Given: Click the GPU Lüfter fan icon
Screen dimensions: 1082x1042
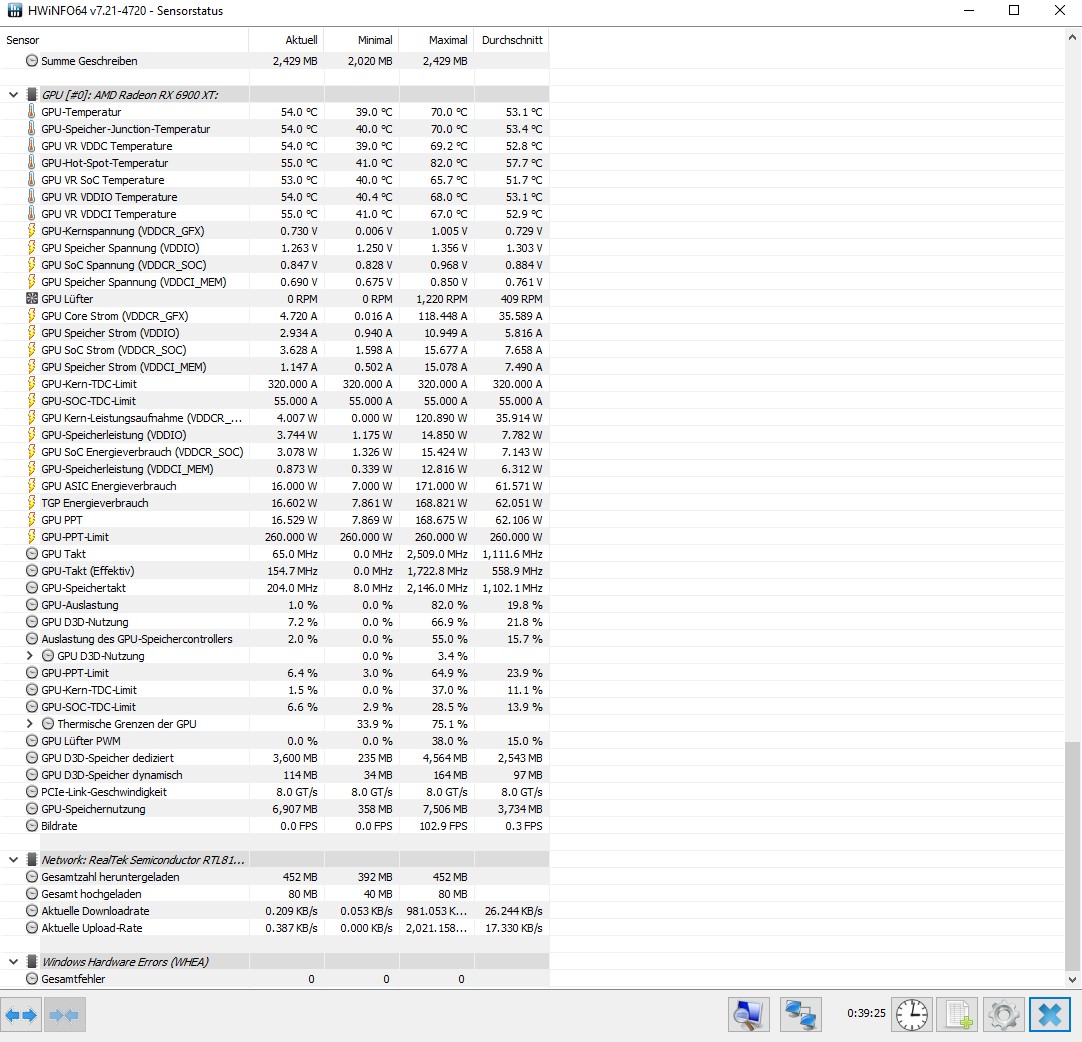Looking at the screenshot, I should tap(32, 299).
